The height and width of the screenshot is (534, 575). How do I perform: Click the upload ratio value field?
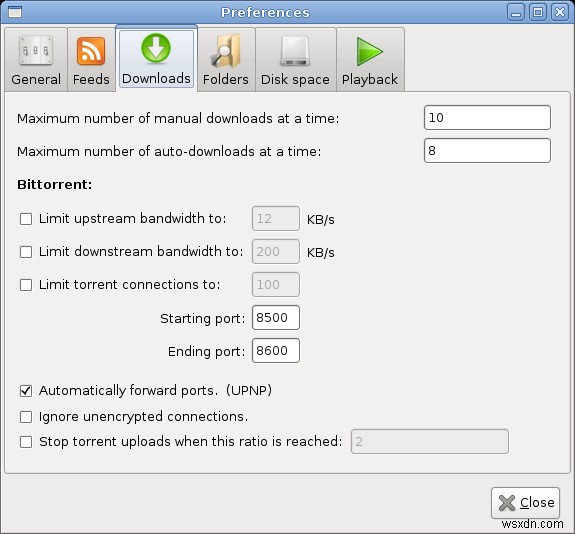(430, 442)
